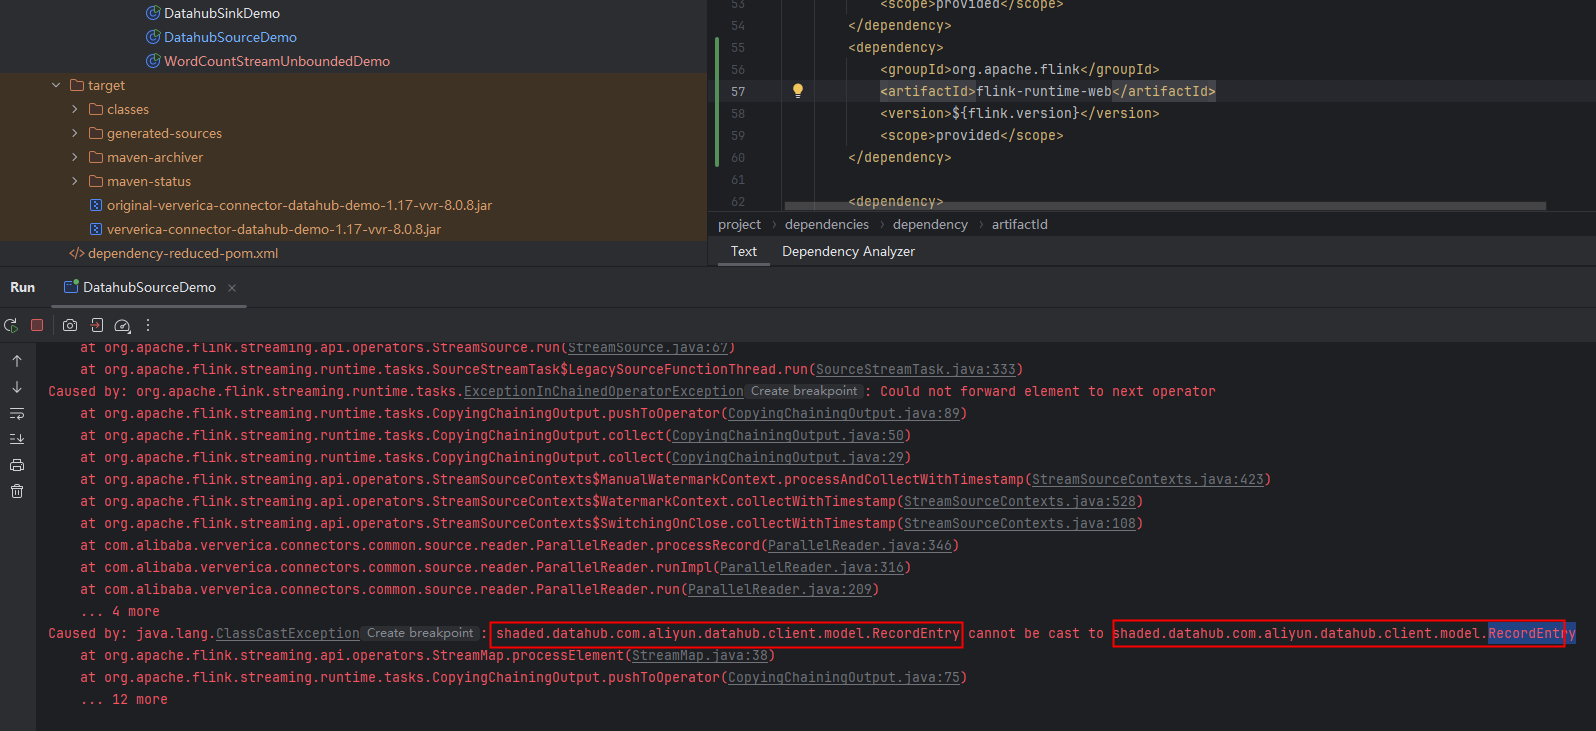The height and width of the screenshot is (731, 1596).
Task: Open the StreamSourceContexts.java:528 link
Action: coord(1020,501)
